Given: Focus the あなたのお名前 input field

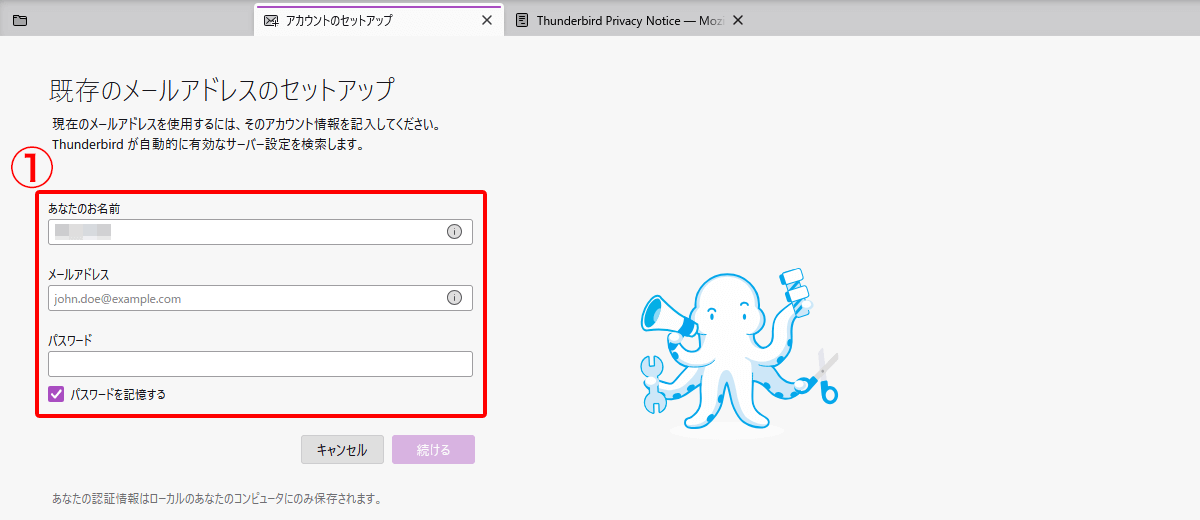Looking at the screenshot, I should click(260, 232).
